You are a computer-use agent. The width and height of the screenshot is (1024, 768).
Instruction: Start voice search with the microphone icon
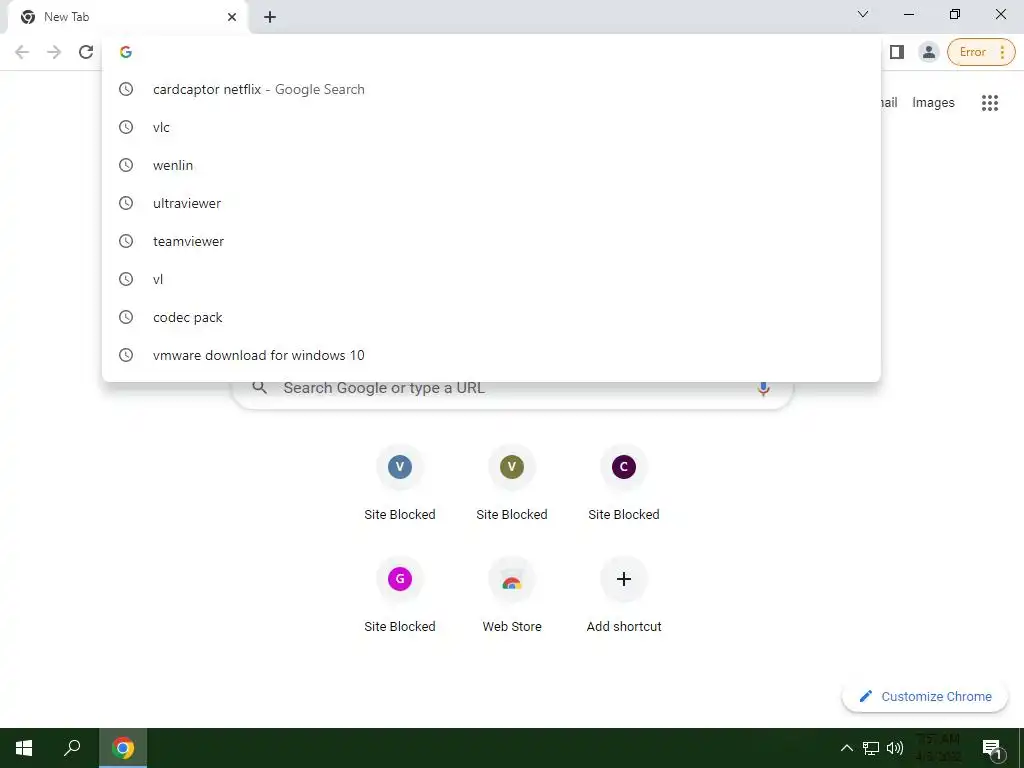click(x=763, y=389)
